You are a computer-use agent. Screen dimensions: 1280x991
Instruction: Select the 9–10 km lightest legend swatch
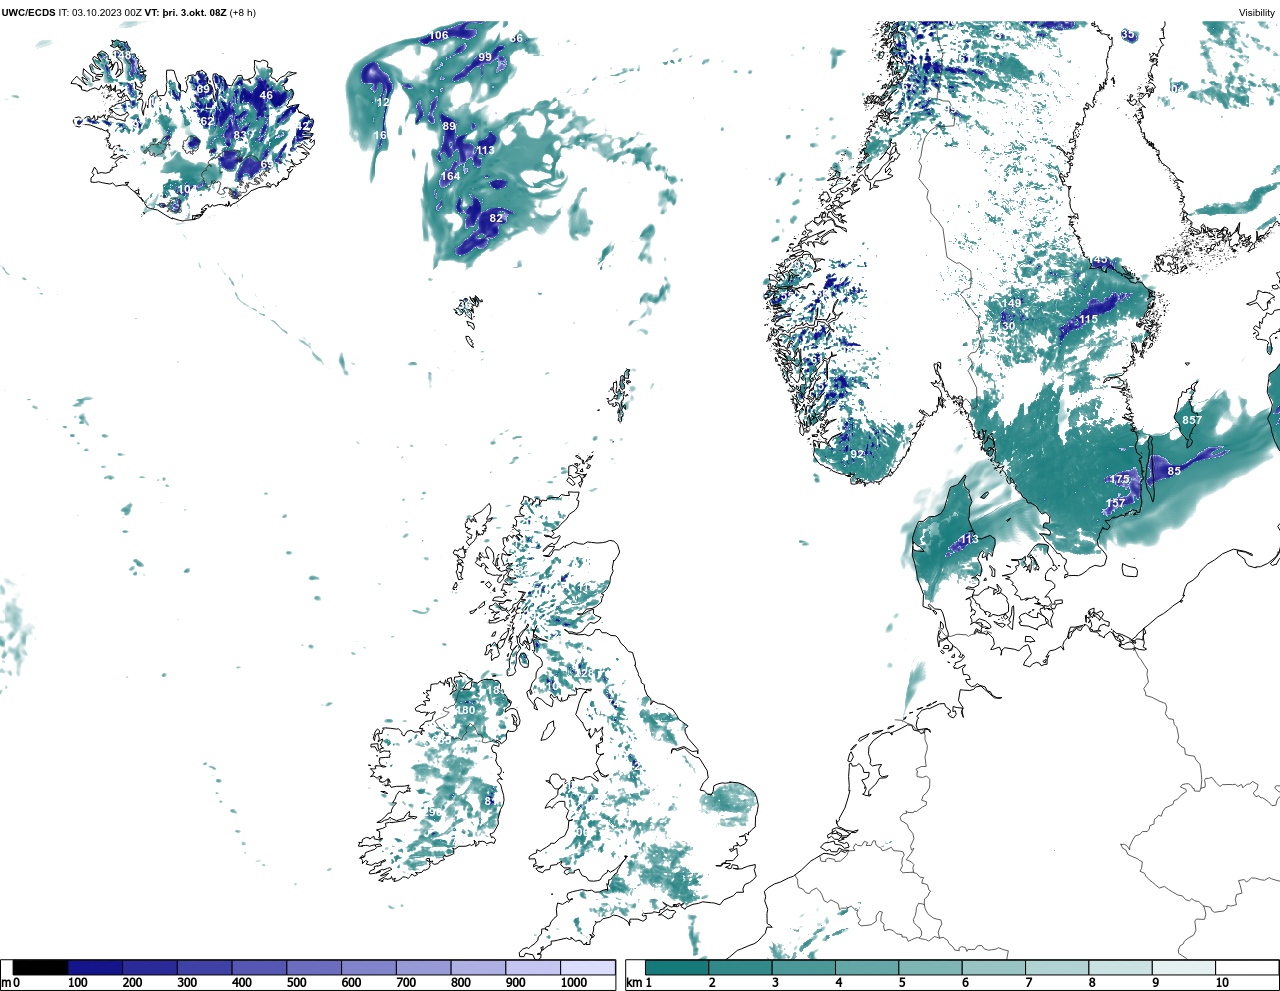tap(1184, 968)
